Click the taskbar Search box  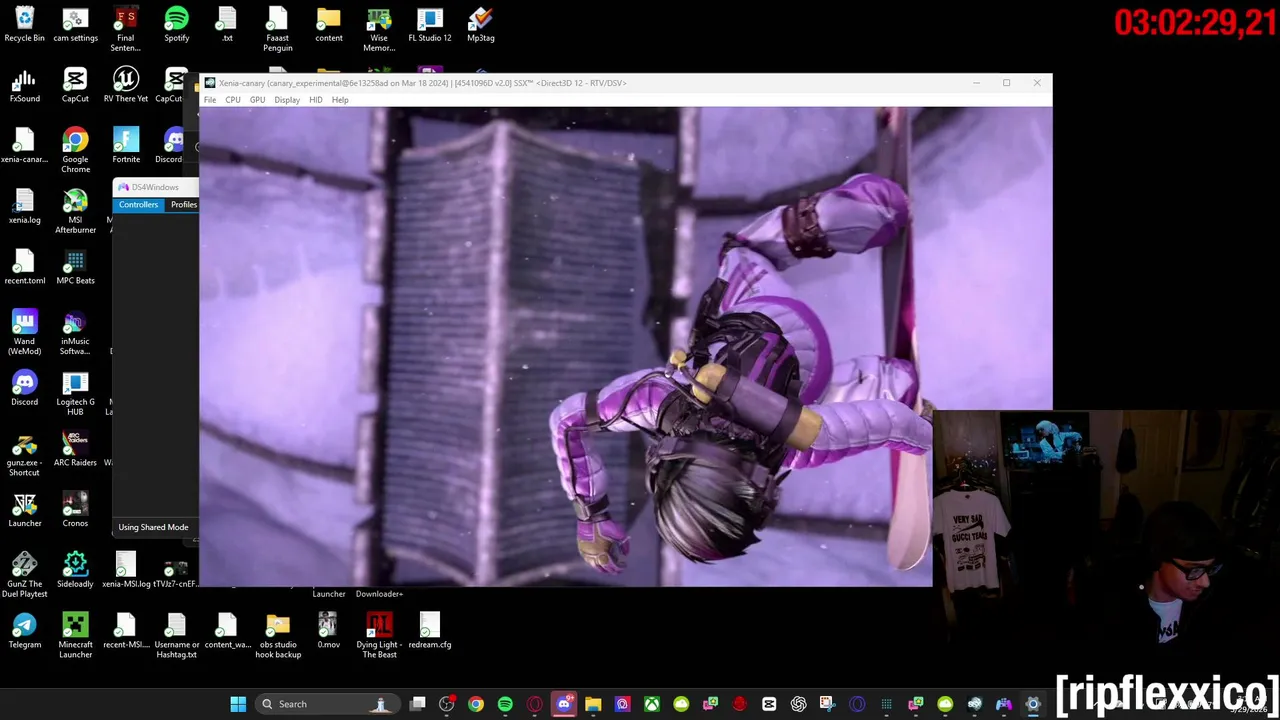[326, 704]
